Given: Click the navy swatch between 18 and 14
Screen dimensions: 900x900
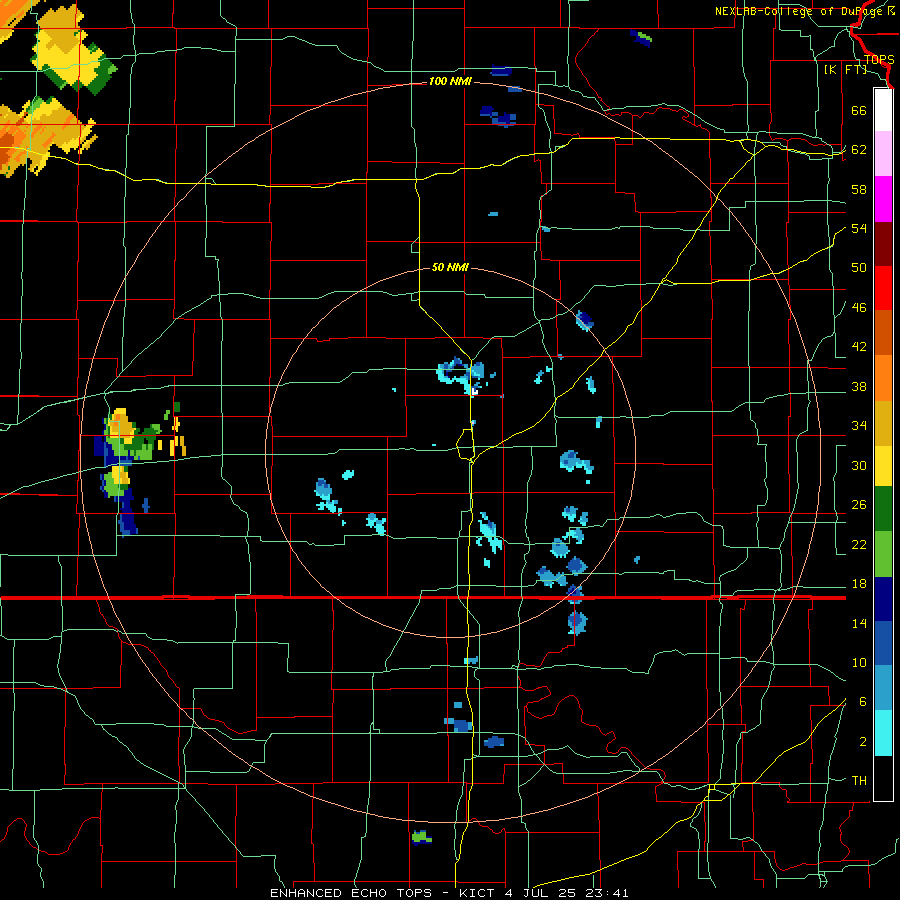Looking at the screenshot, I should point(883,599).
